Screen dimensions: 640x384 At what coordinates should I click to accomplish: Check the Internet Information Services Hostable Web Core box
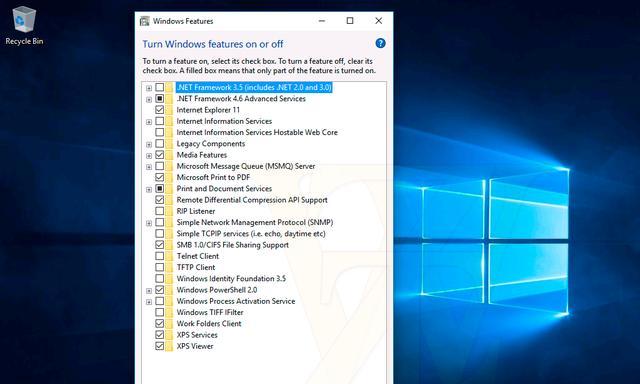pyautogui.click(x=160, y=132)
